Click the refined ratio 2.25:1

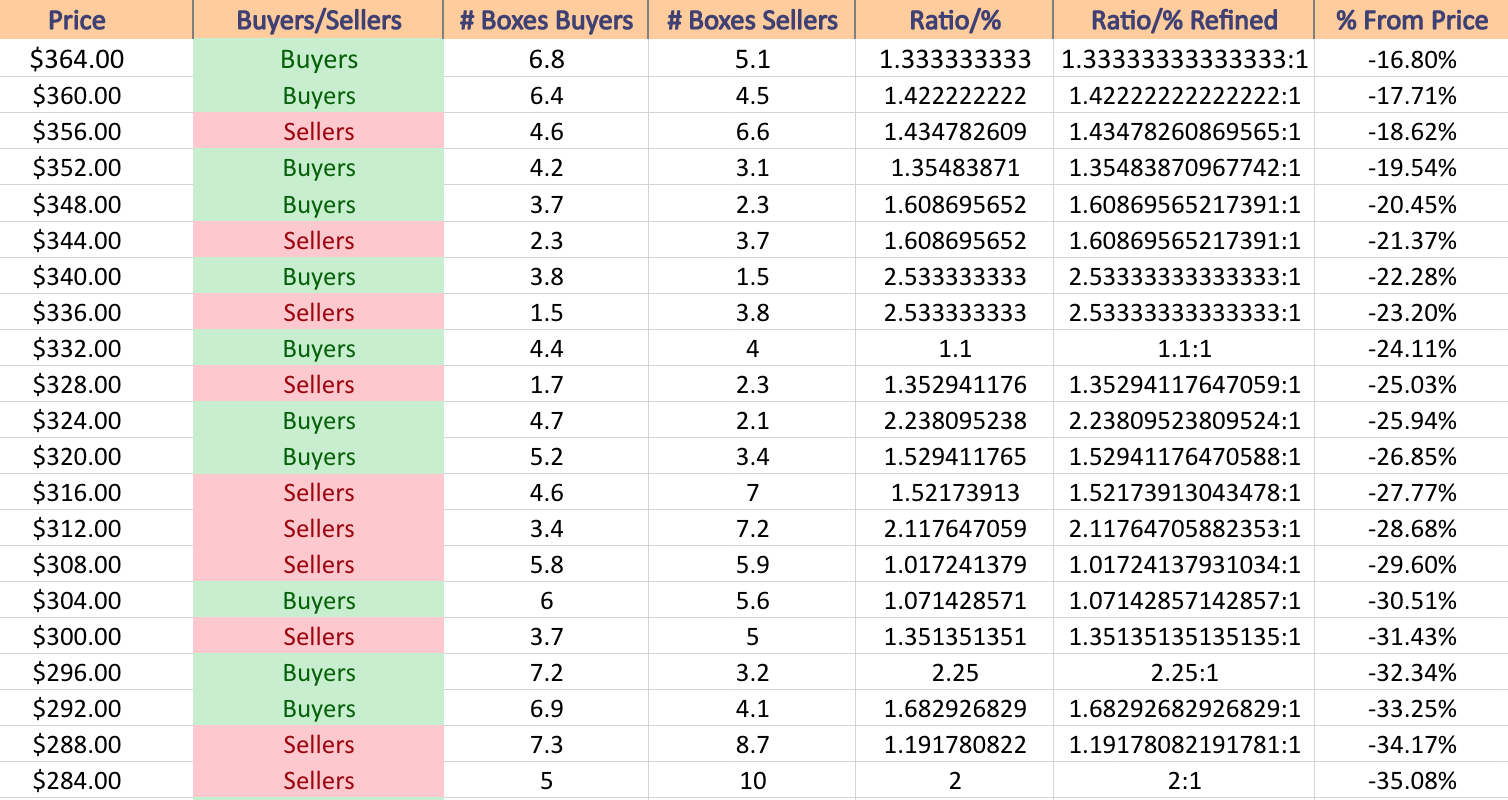(1185, 672)
